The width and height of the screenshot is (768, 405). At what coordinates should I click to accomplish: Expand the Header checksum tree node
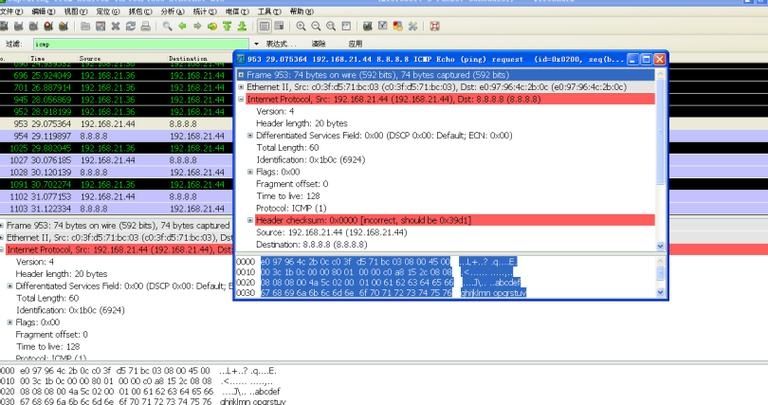250,220
